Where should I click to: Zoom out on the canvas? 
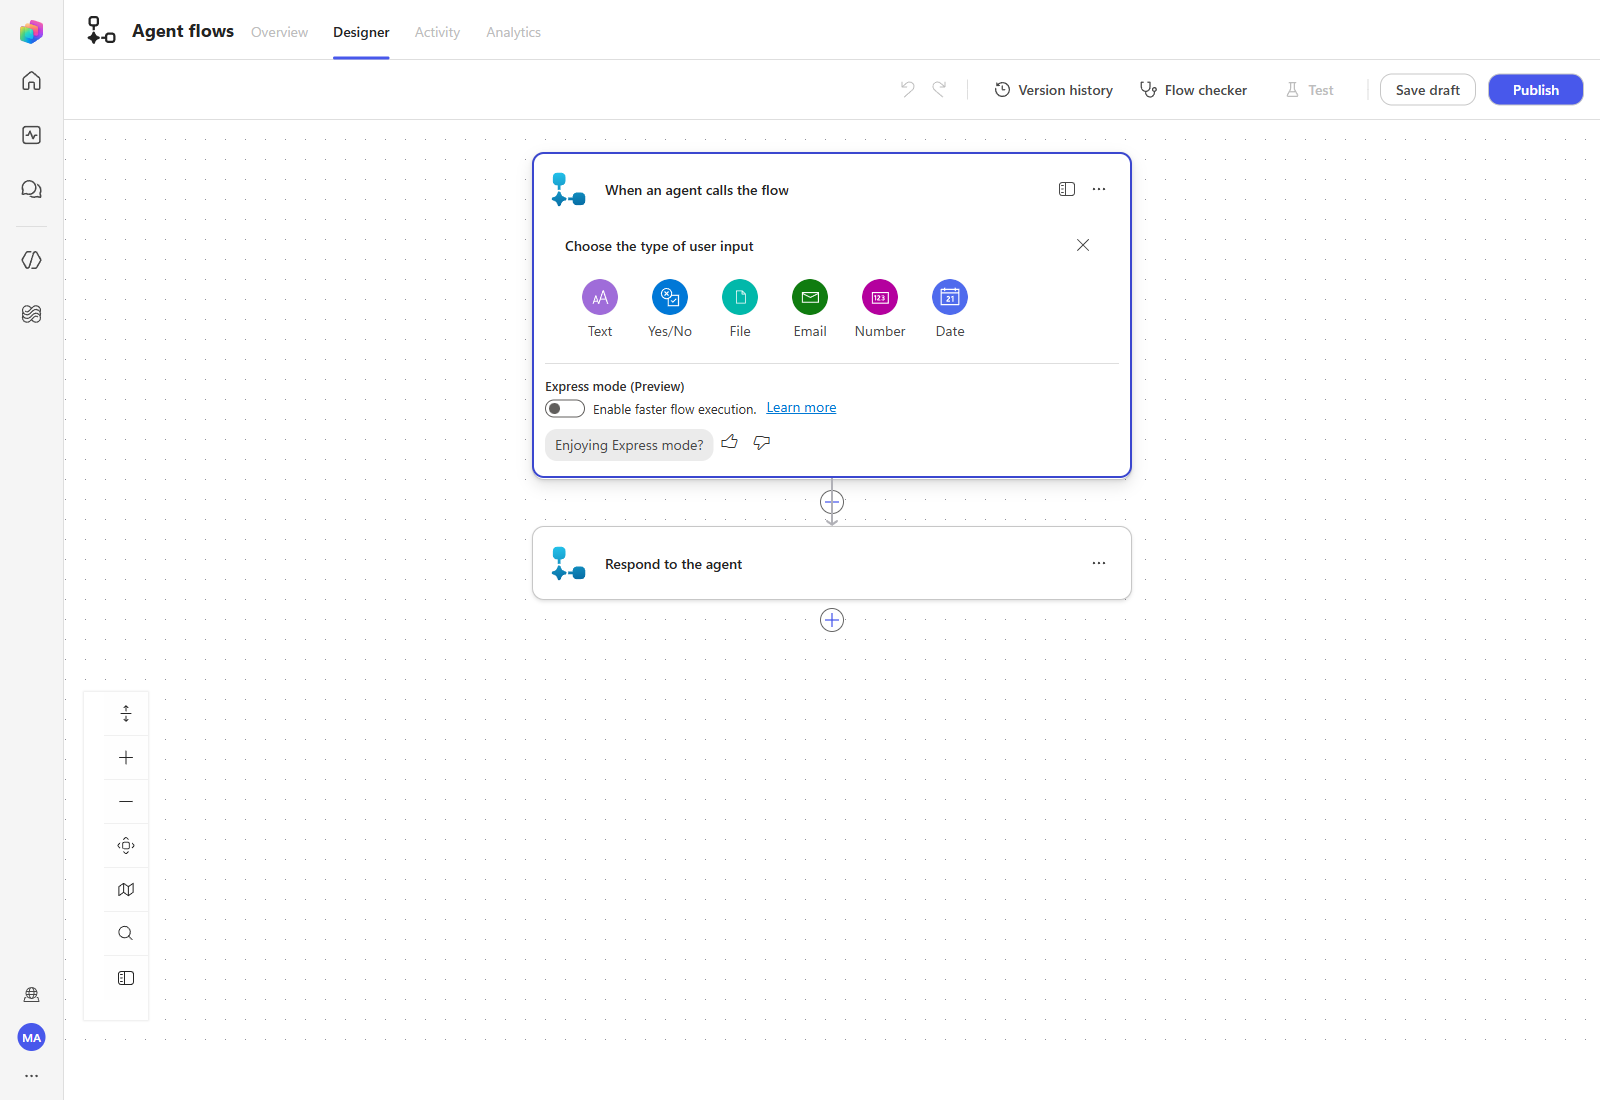tap(126, 802)
